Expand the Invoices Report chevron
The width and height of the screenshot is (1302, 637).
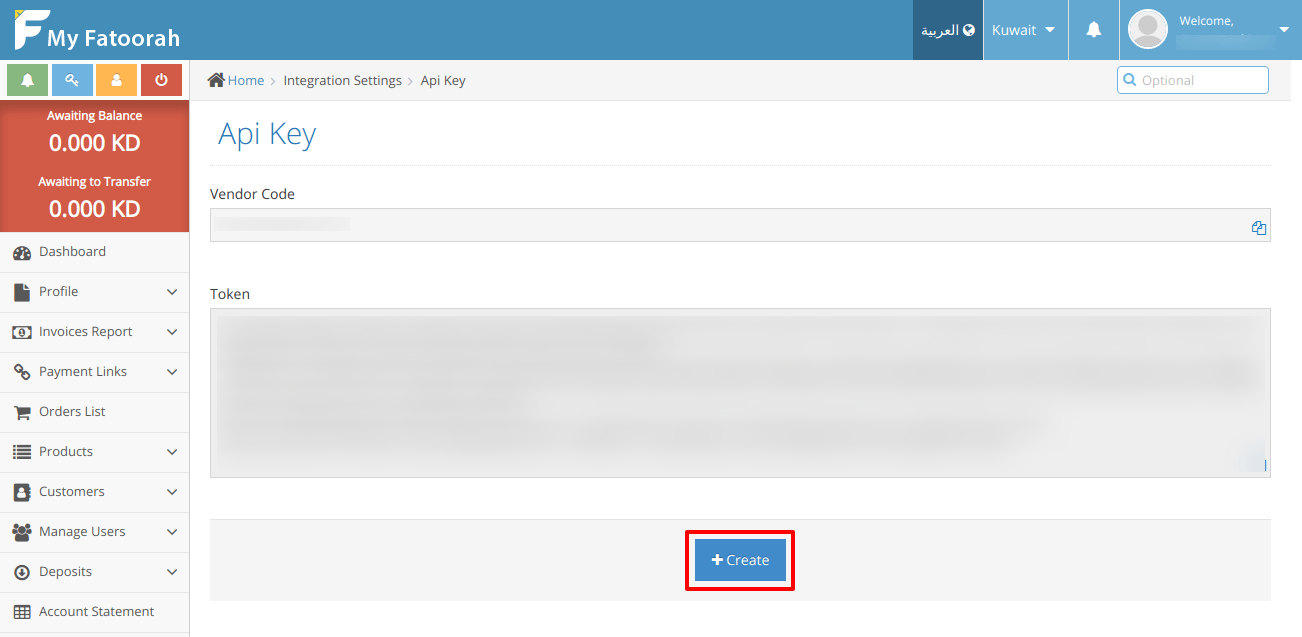[172, 332]
